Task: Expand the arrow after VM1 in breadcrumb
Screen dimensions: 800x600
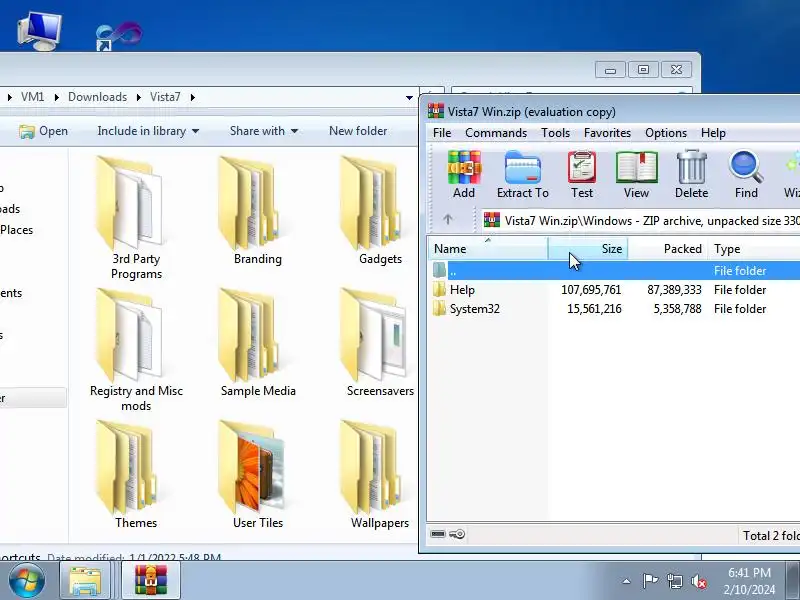Action: 56,97
